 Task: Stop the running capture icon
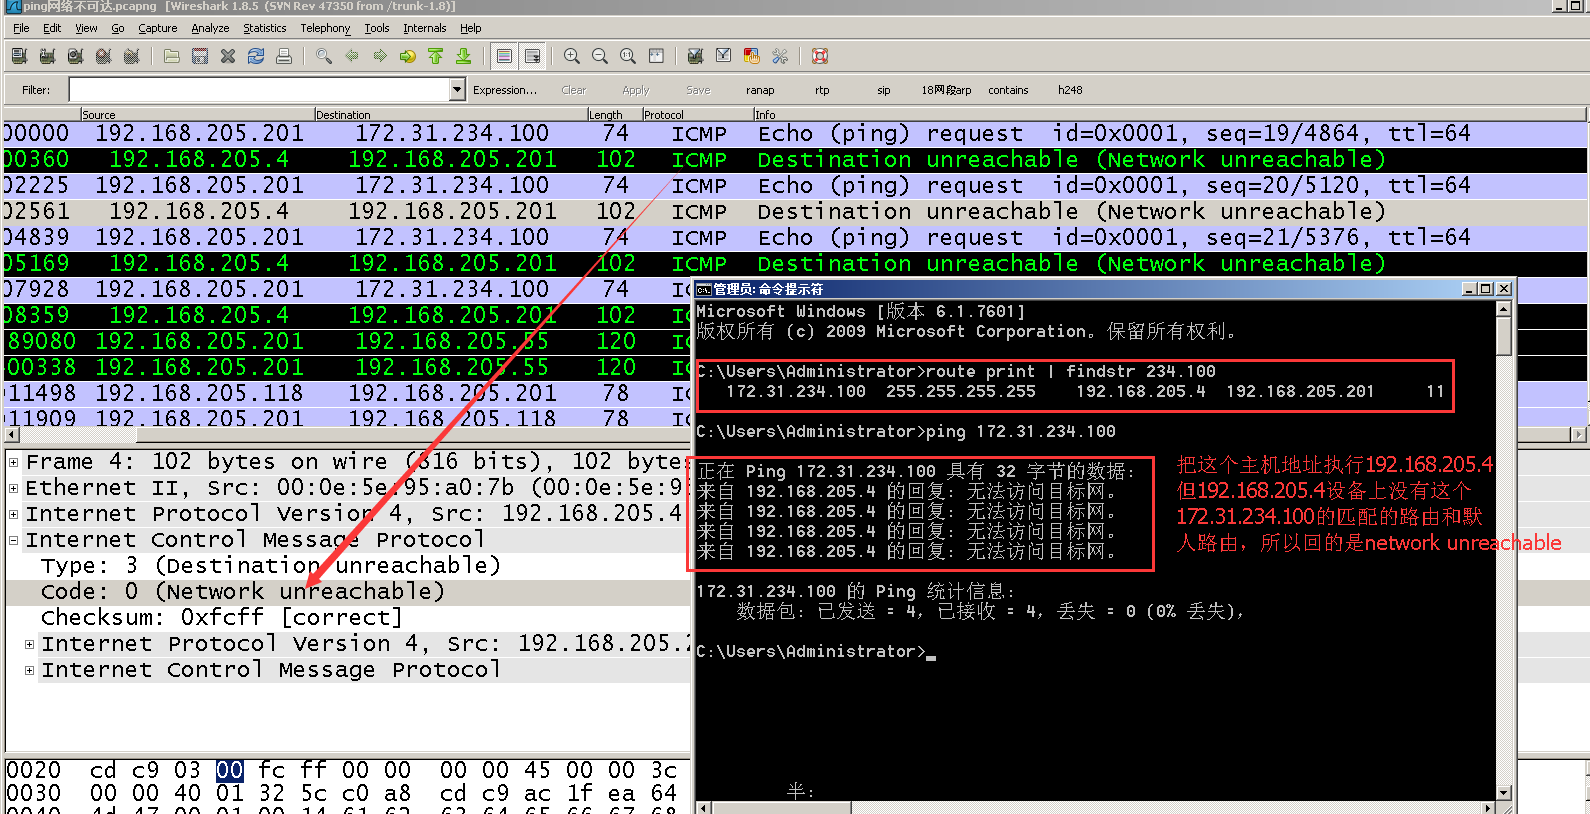pyautogui.click(x=103, y=56)
